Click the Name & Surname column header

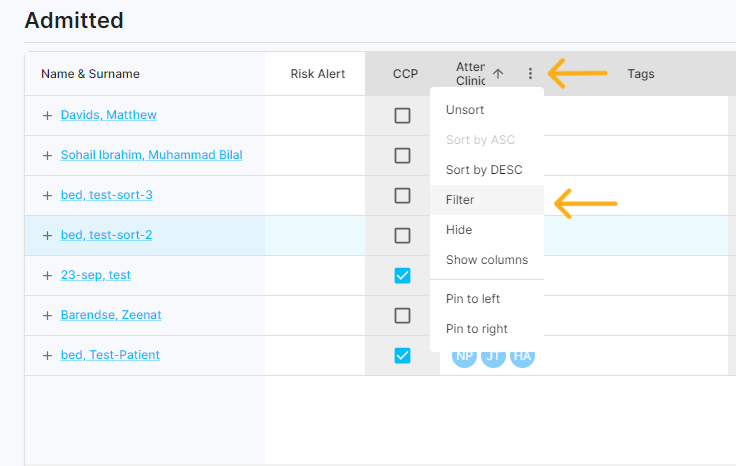(90, 74)
